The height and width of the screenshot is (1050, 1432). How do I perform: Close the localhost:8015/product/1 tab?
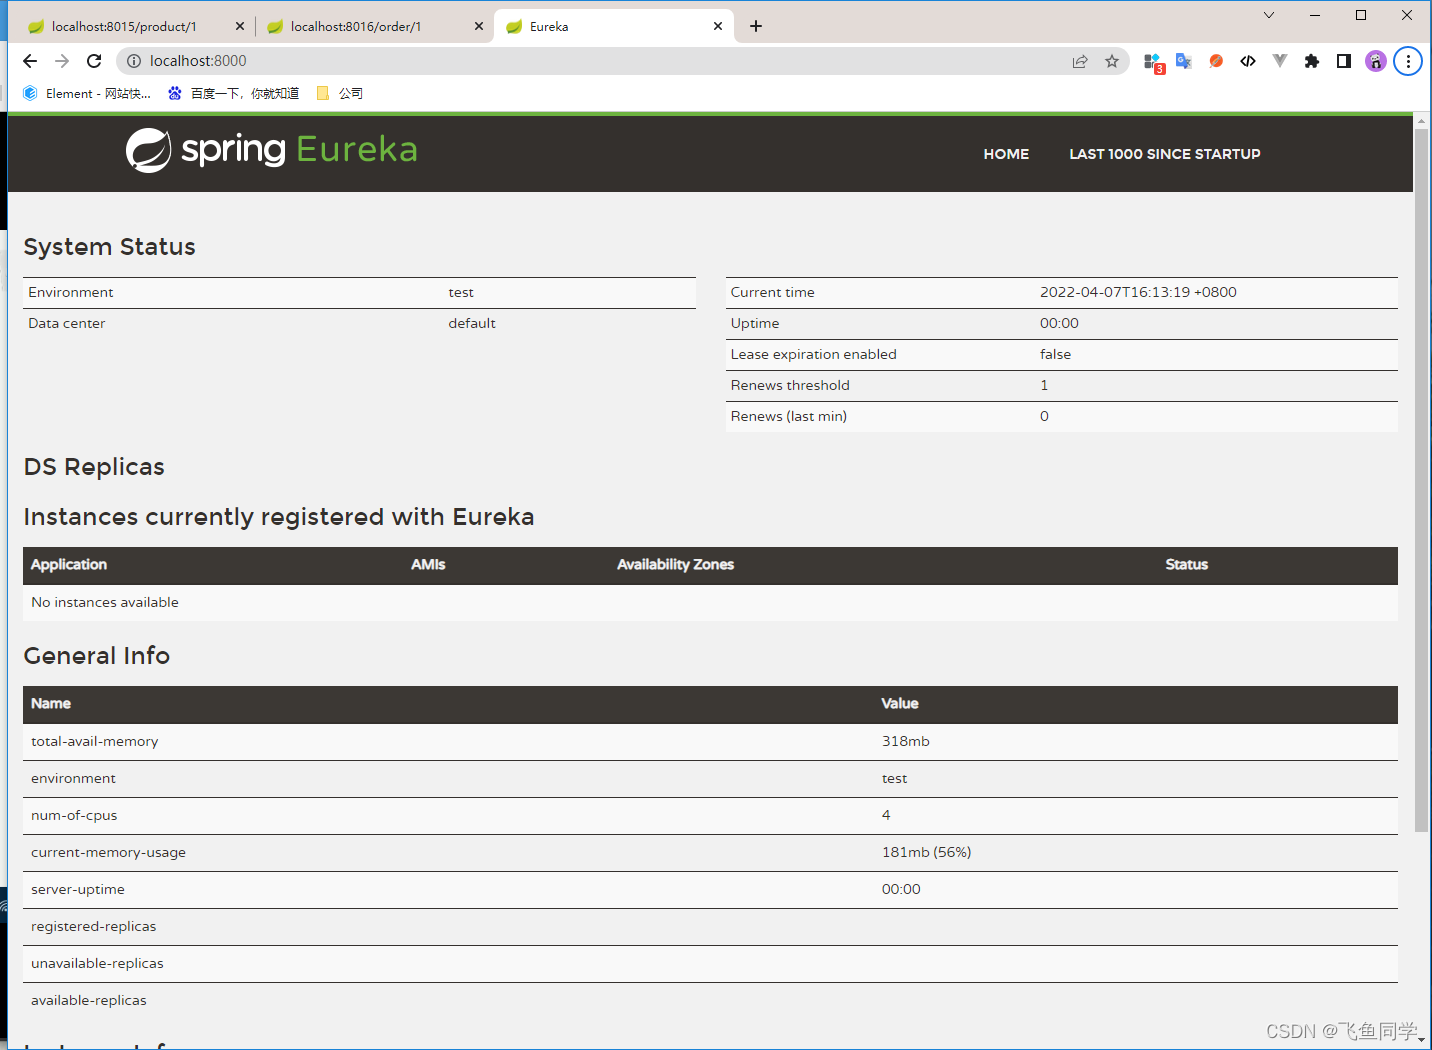240,26
